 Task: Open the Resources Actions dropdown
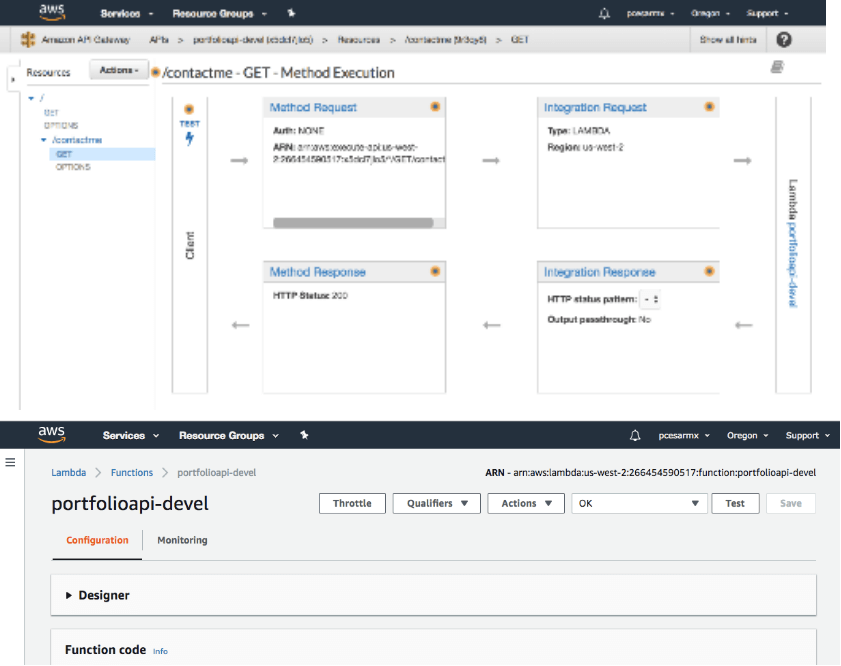pos(119,70)
